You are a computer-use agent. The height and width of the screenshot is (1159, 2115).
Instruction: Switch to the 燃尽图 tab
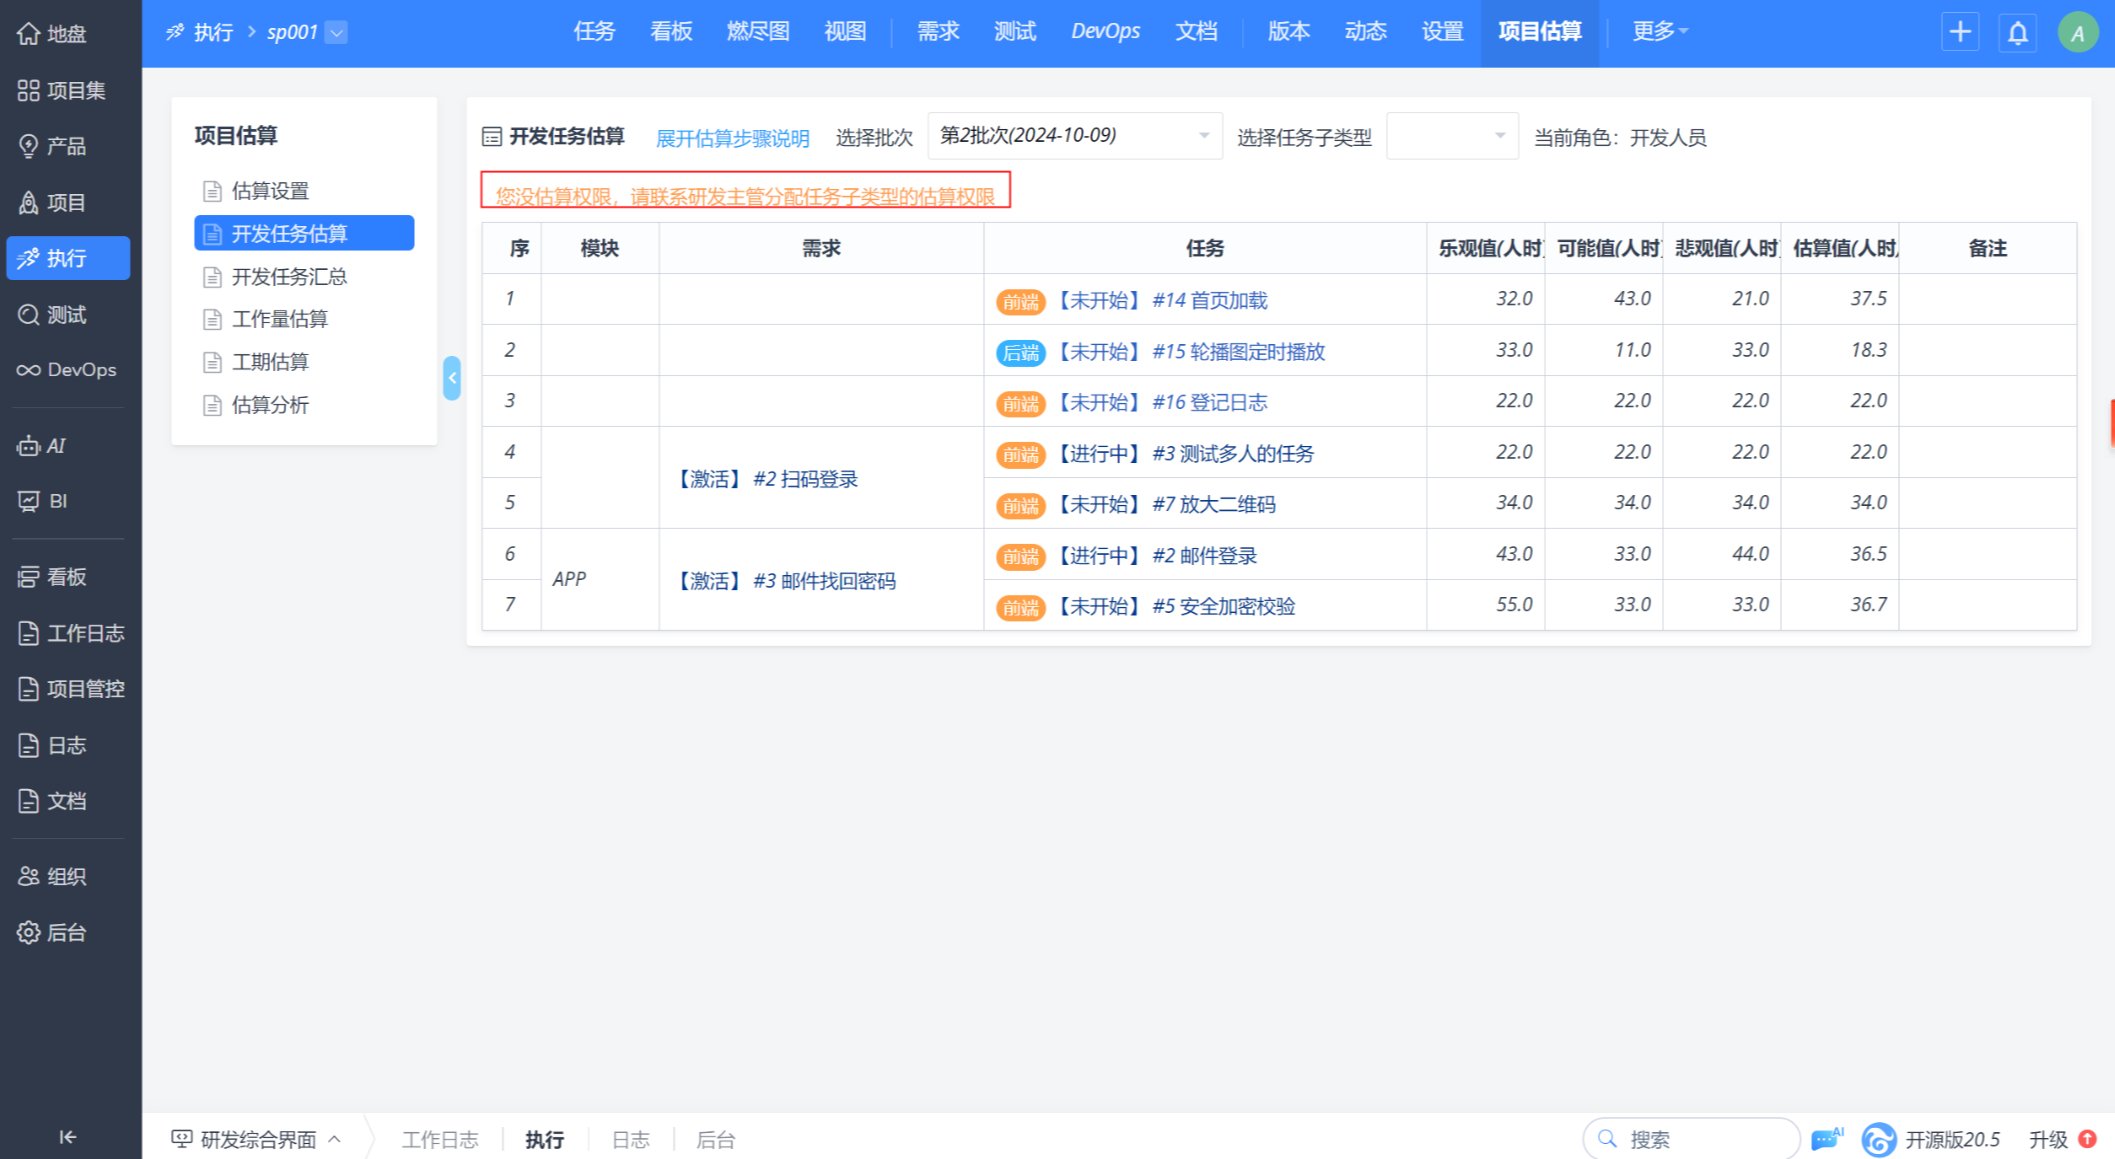[757, 32]
